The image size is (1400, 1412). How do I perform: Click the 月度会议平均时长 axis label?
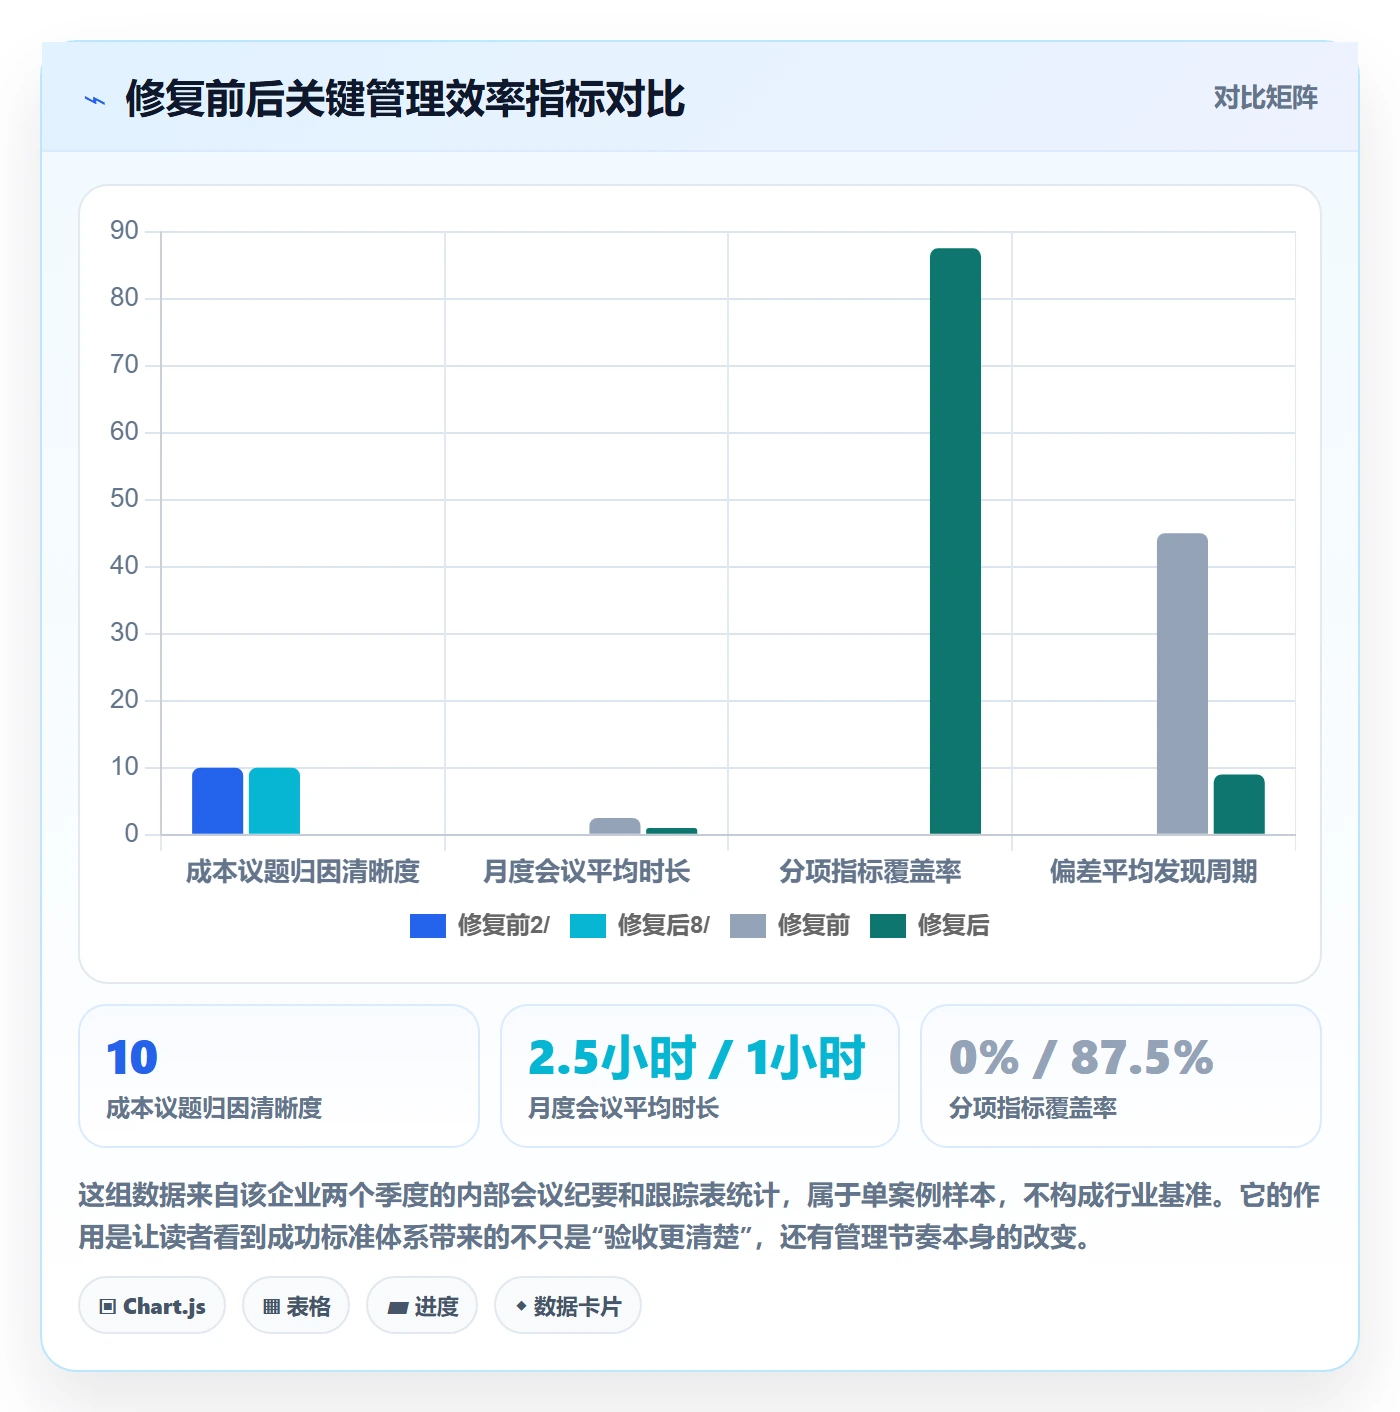coord(587,871)
